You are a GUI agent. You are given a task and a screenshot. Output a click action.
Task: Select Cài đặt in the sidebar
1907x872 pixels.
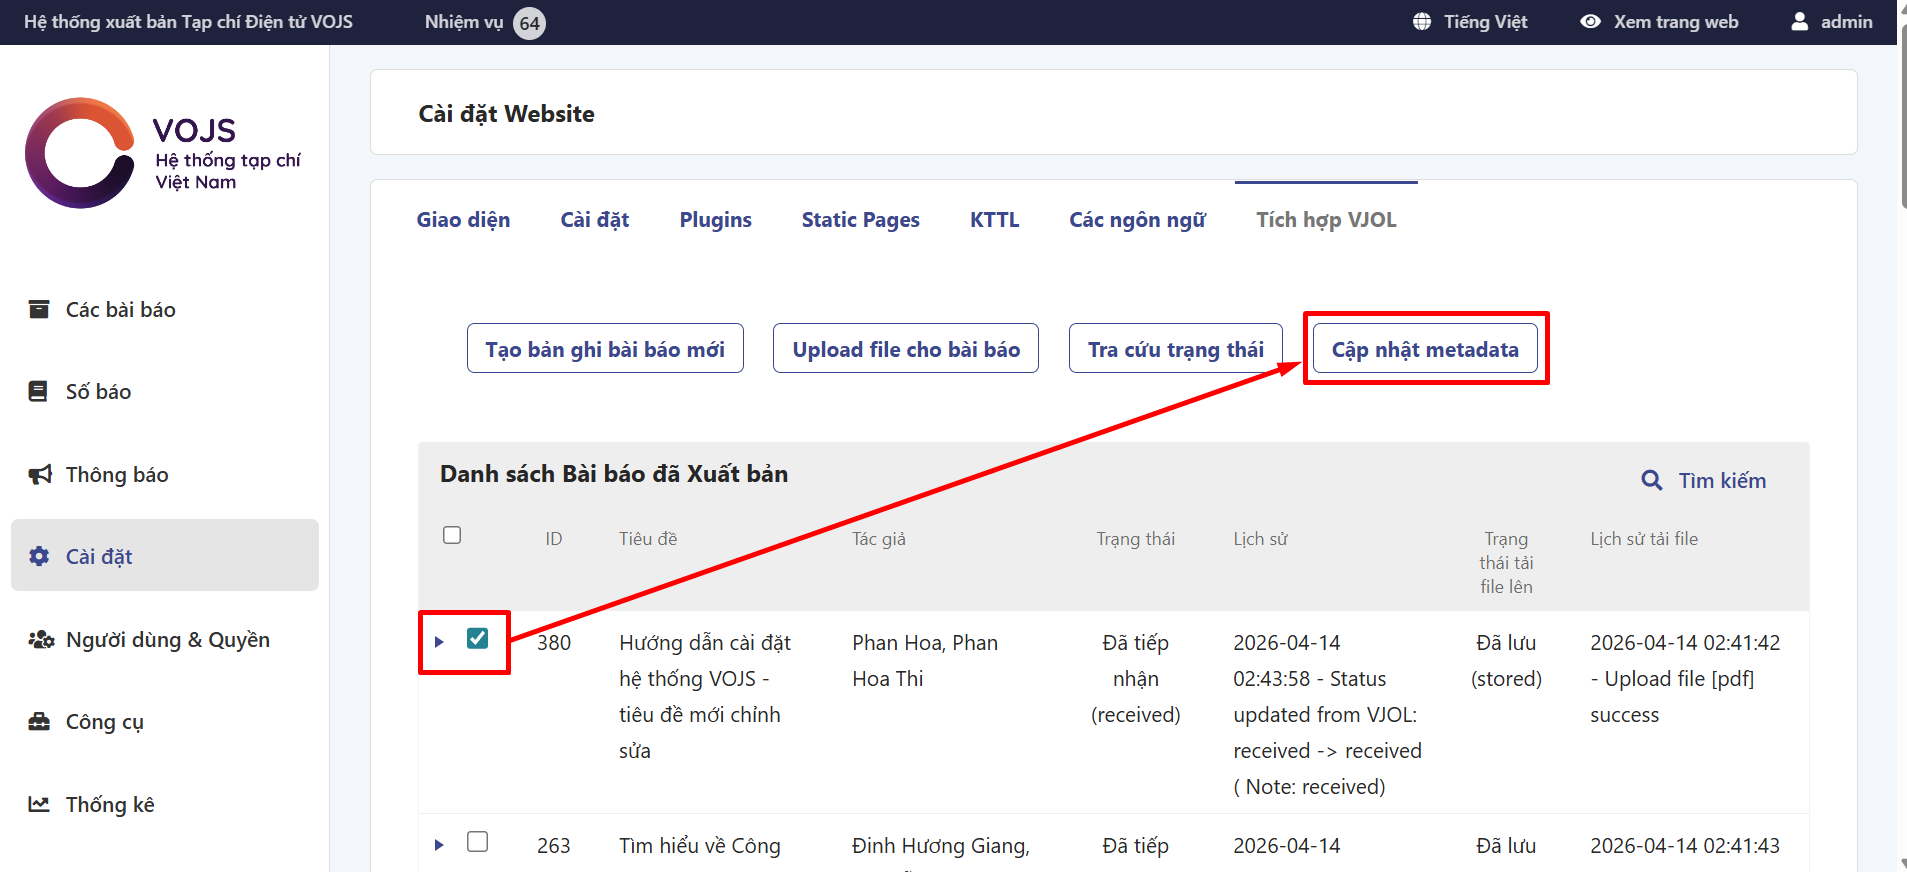click(165, 555)
